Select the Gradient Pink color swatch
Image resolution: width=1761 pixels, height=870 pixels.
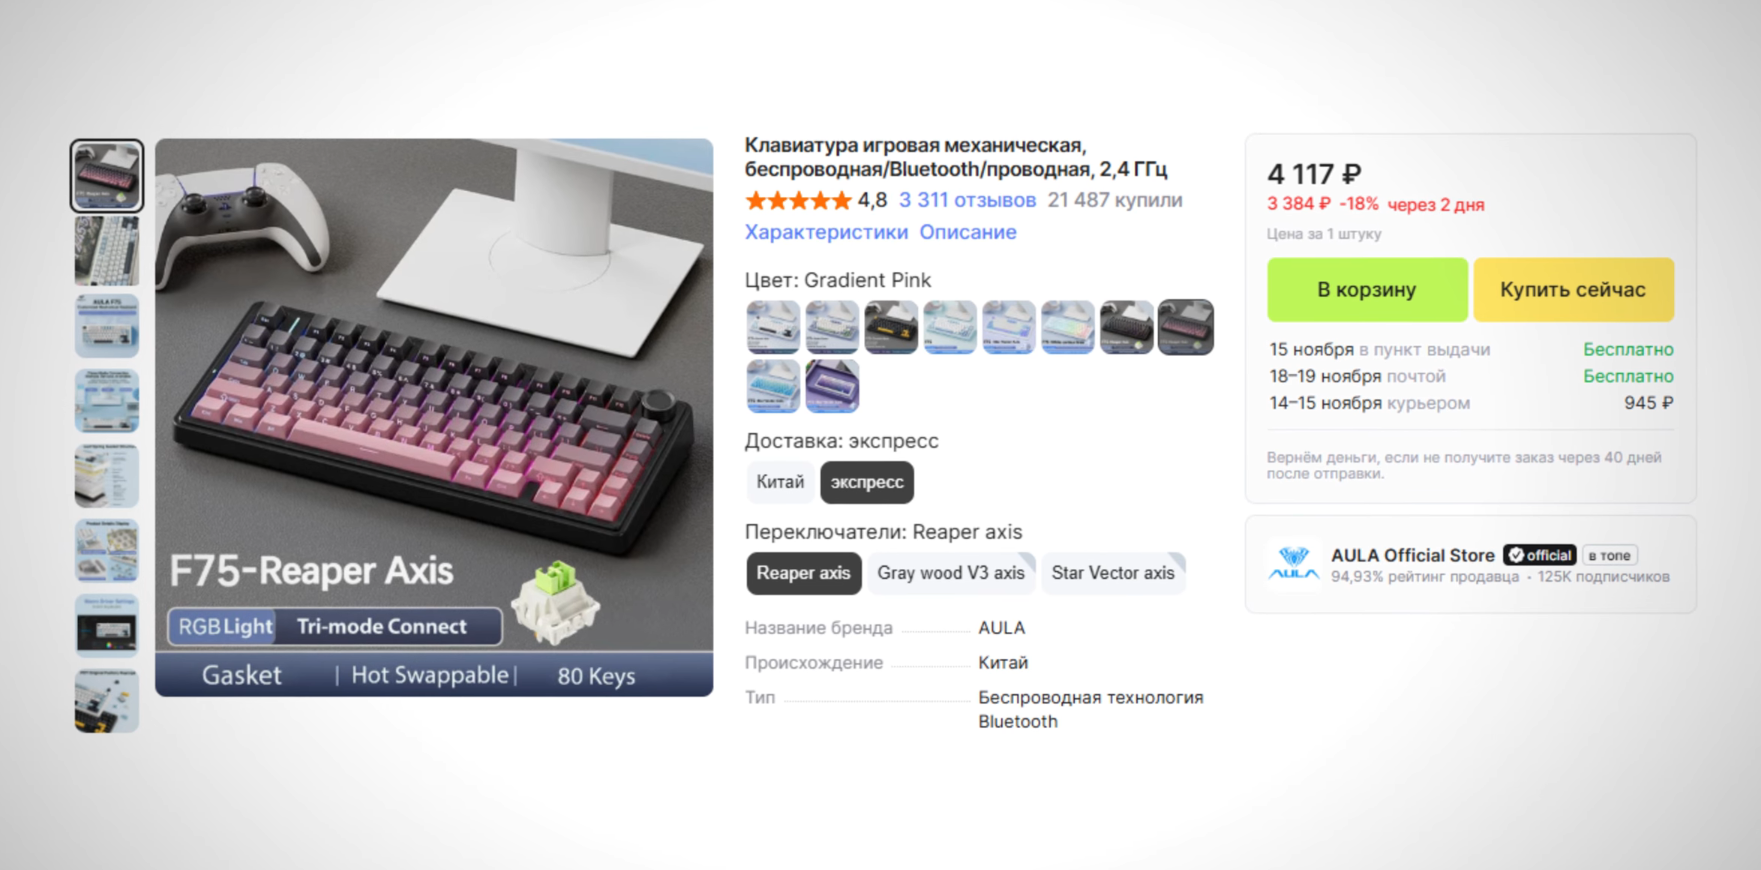(x=1186, y=327)
